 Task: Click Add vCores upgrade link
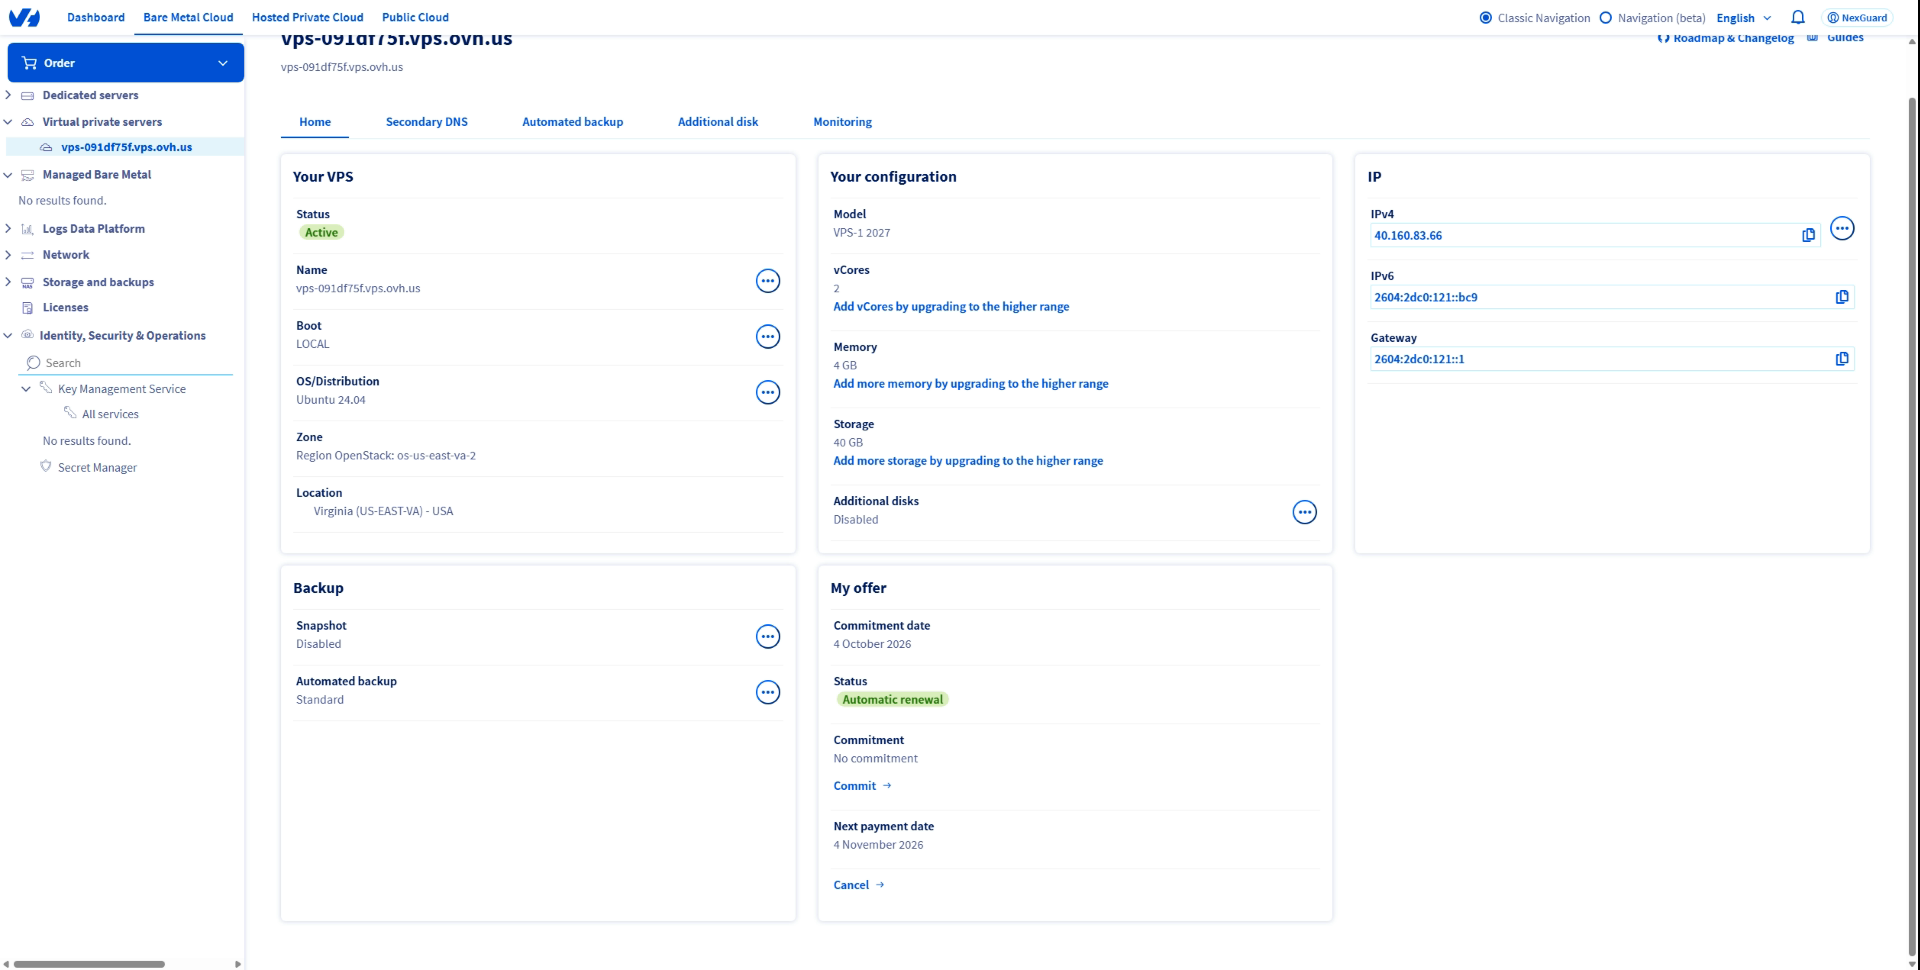951,307
